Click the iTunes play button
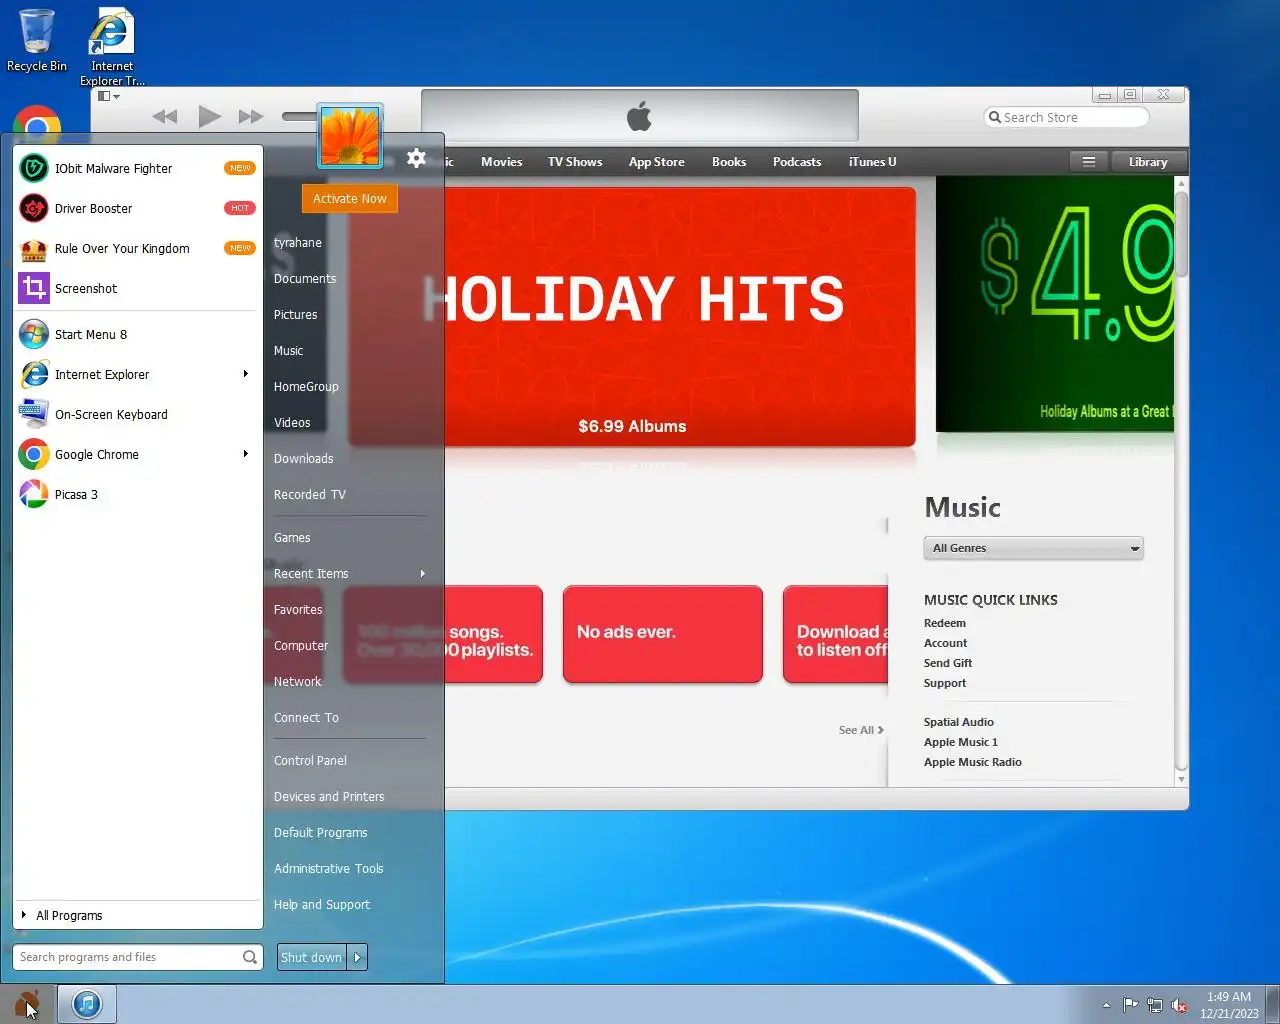 pyautogui.click(x=209, y=117)
